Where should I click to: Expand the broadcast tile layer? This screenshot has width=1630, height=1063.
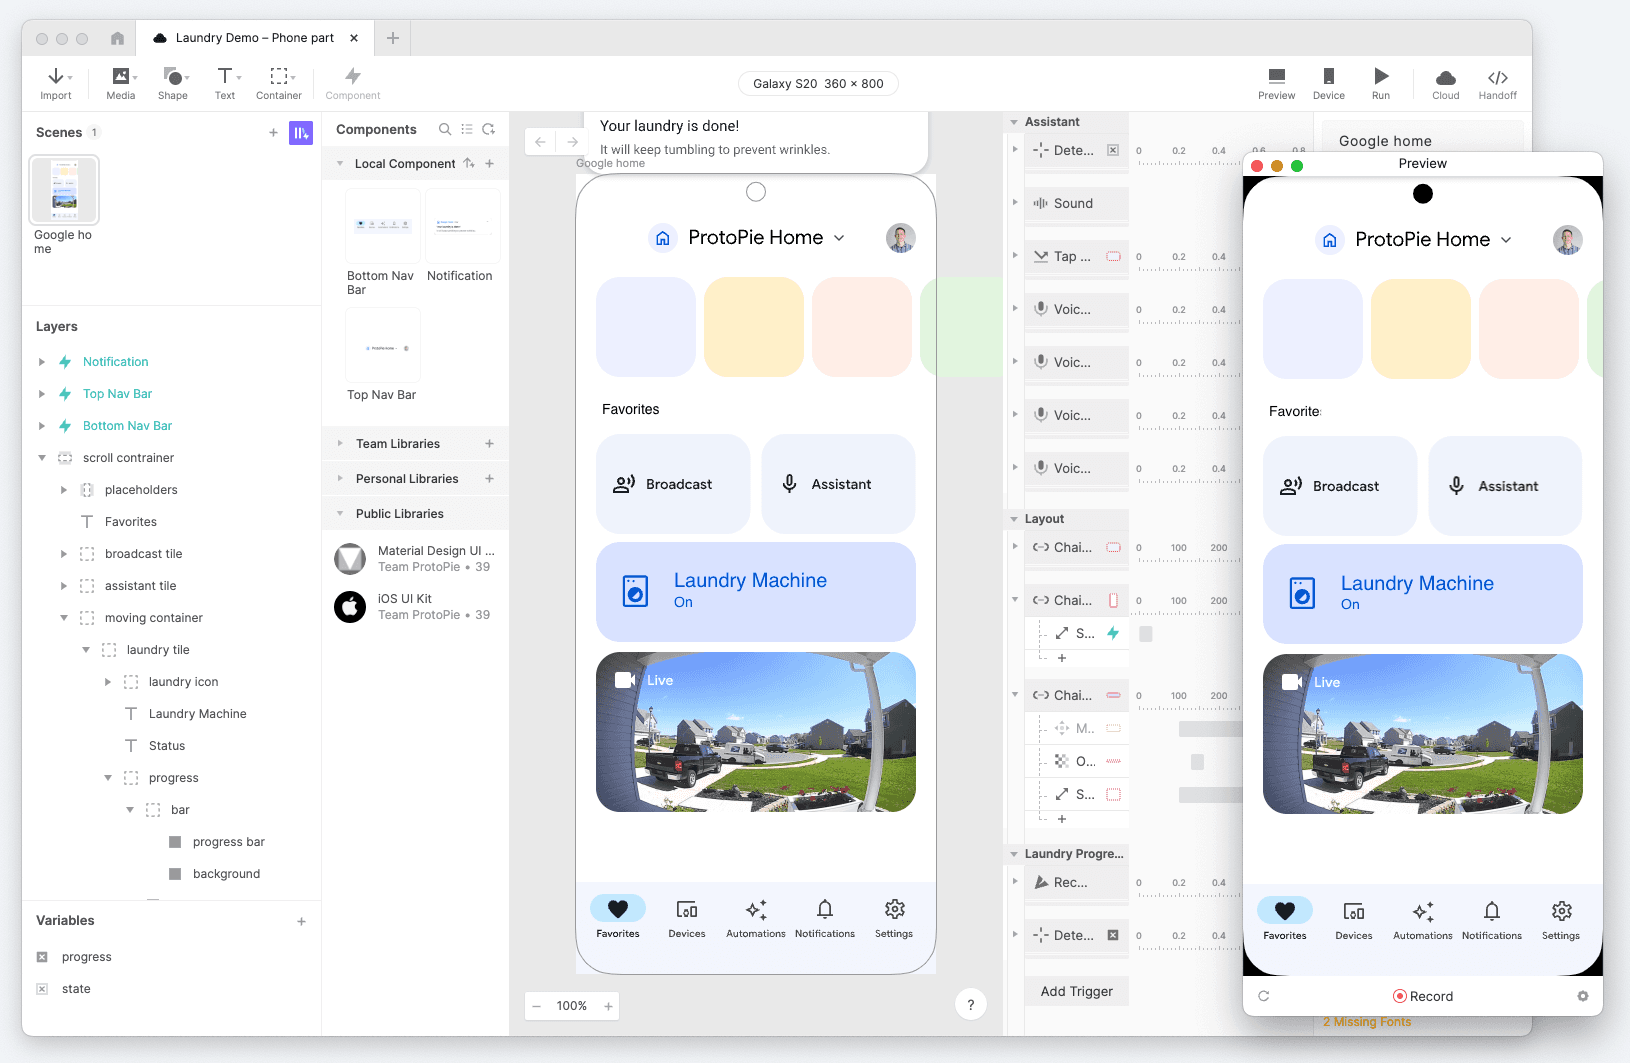tap(64, 553)
